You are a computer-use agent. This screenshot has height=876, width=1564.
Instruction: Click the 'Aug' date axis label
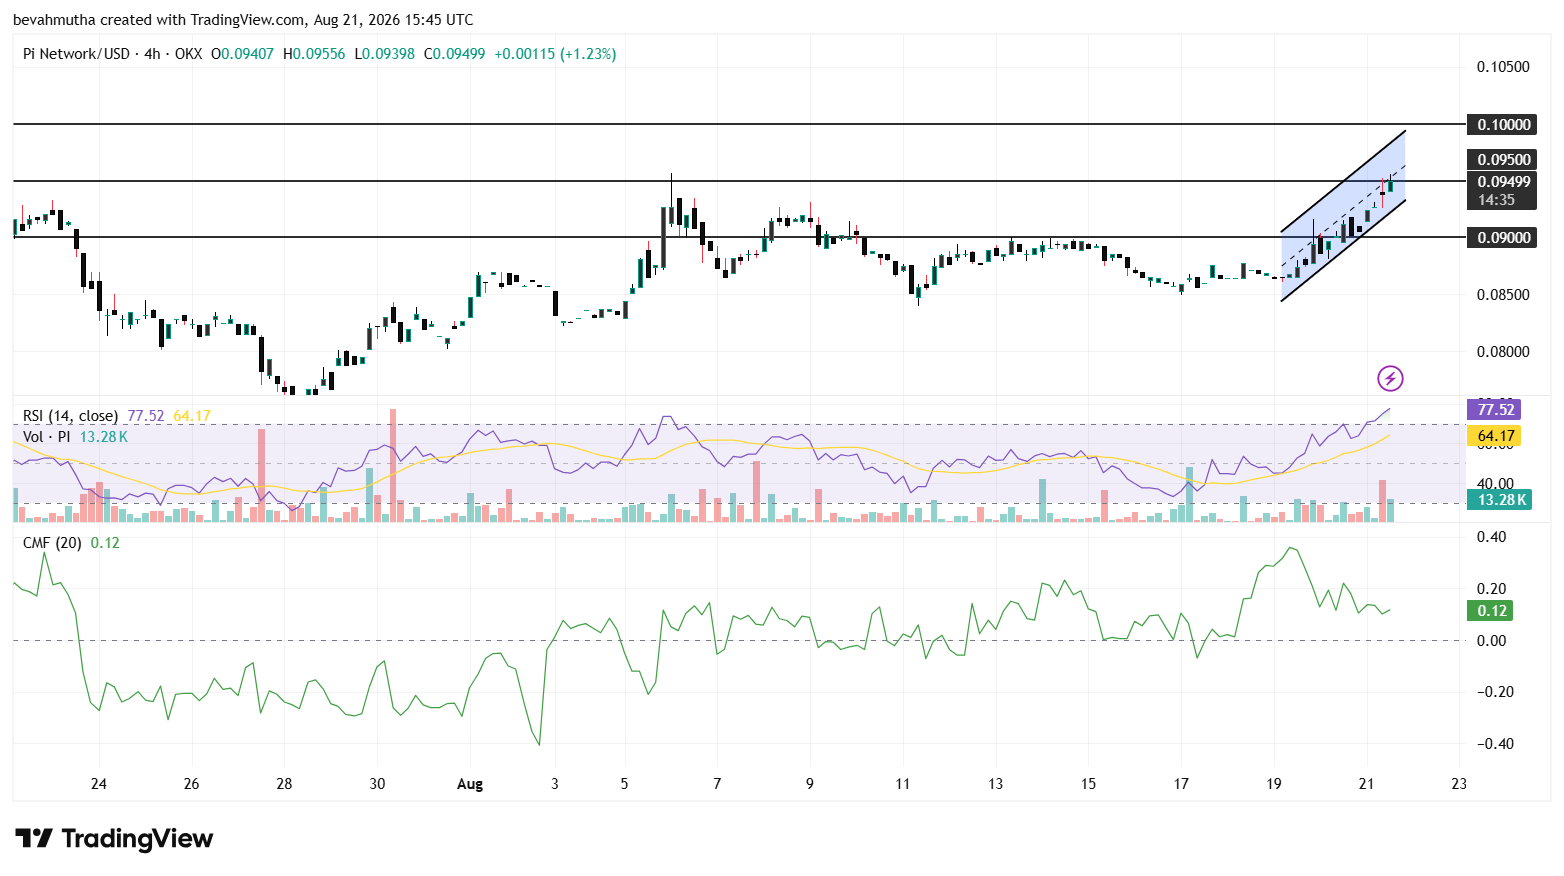point(470,784)
